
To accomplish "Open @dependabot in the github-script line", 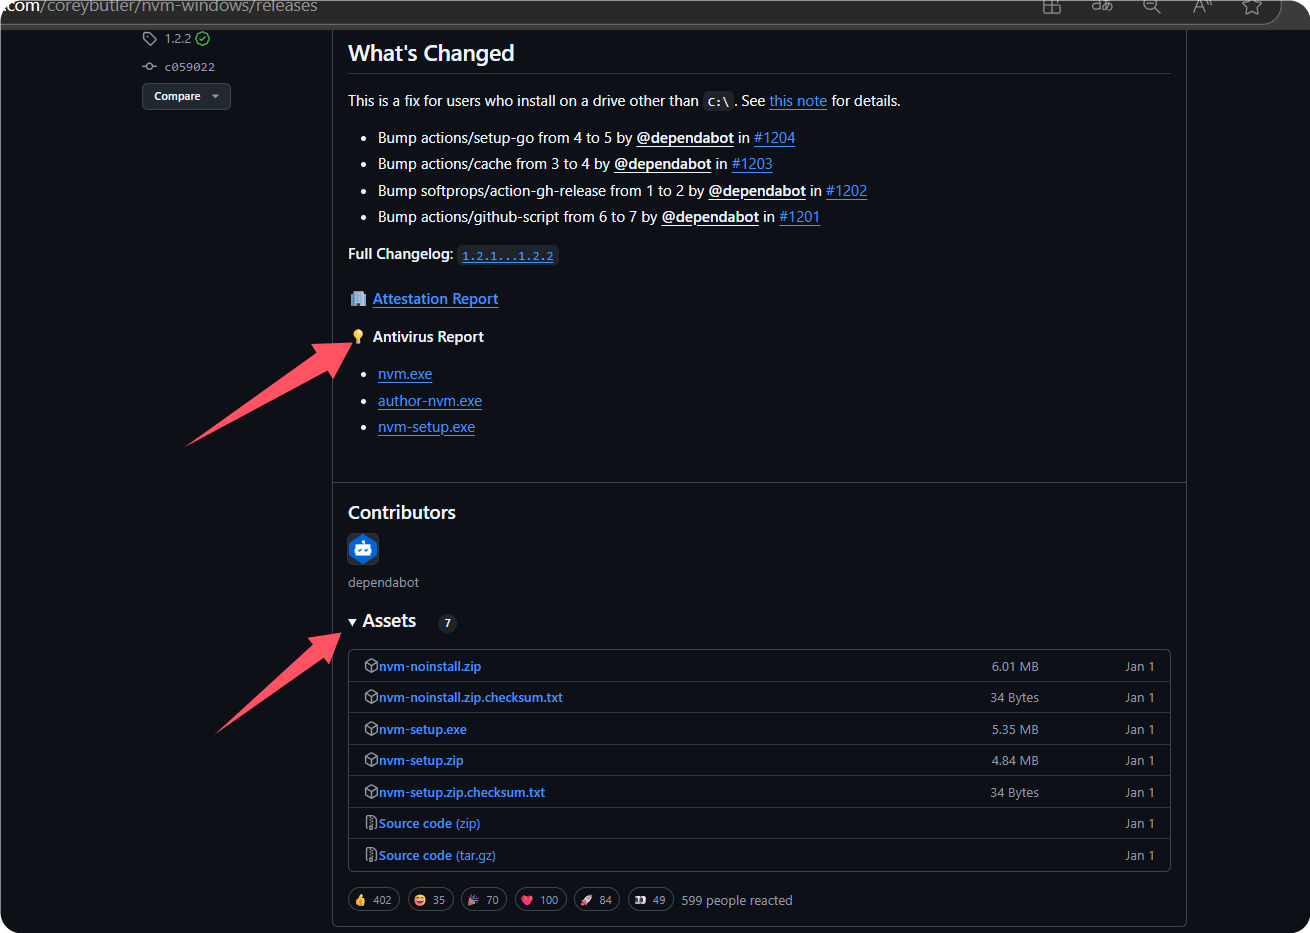I will tap(710, 217).
